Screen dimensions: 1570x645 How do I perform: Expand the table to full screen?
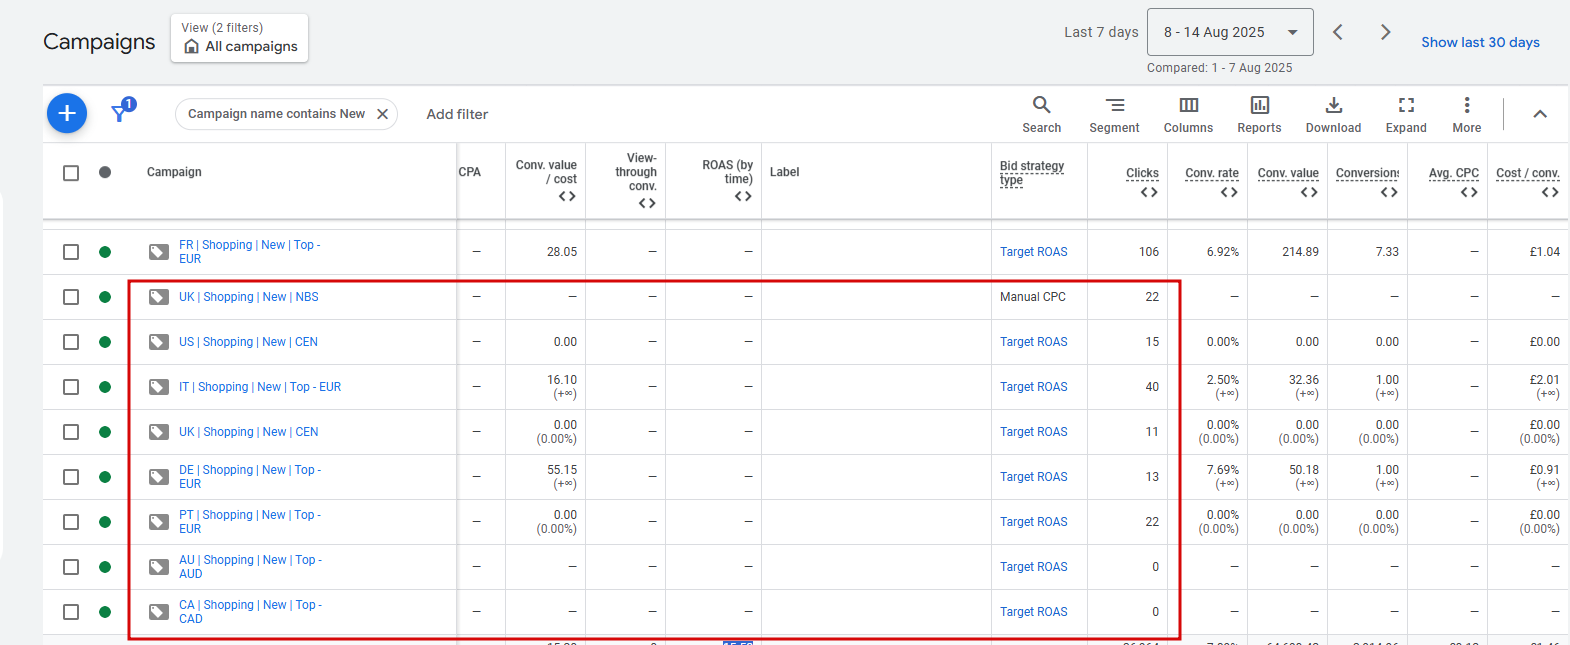[x=1406, y=114]
